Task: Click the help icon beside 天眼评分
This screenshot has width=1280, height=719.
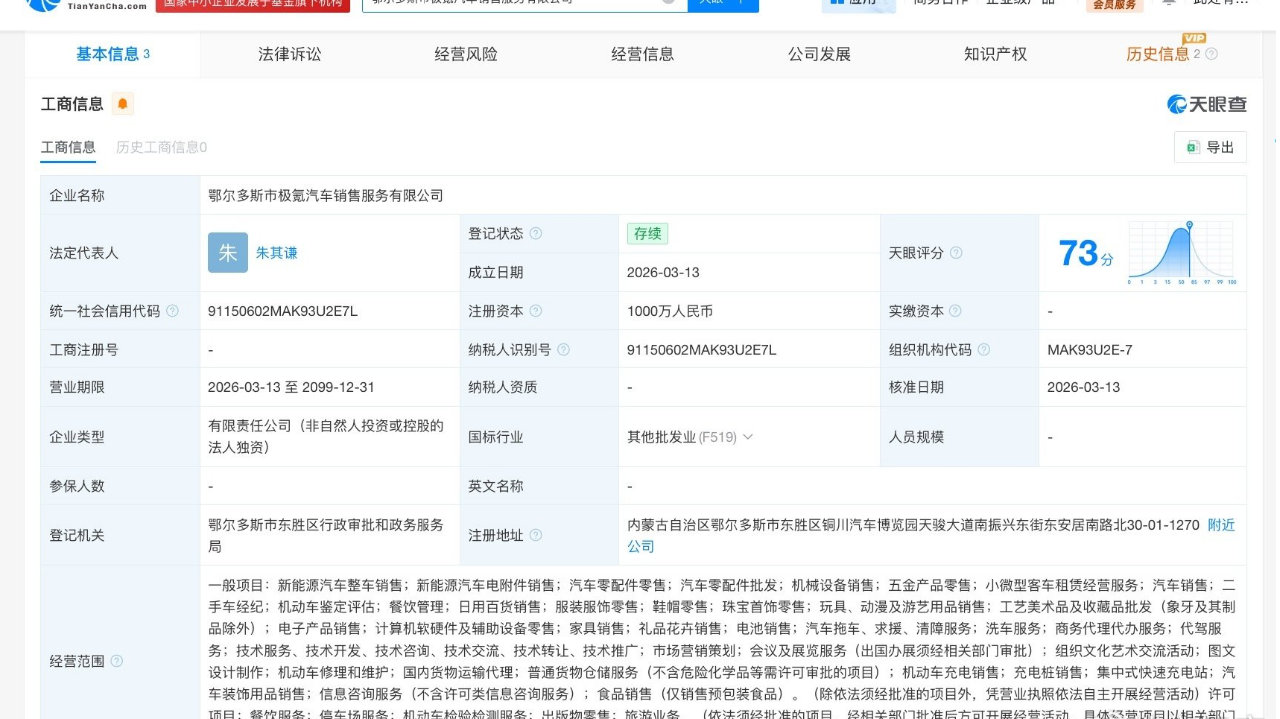Action: (x=956, y=253)
